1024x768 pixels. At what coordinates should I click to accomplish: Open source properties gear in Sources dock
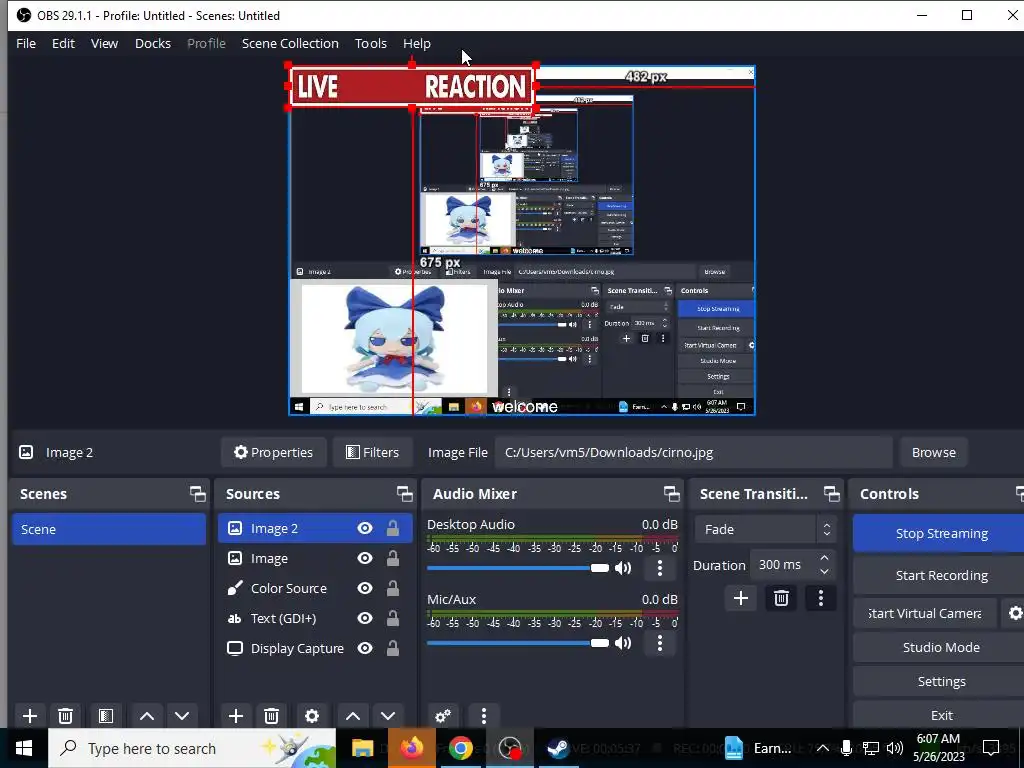312,716
